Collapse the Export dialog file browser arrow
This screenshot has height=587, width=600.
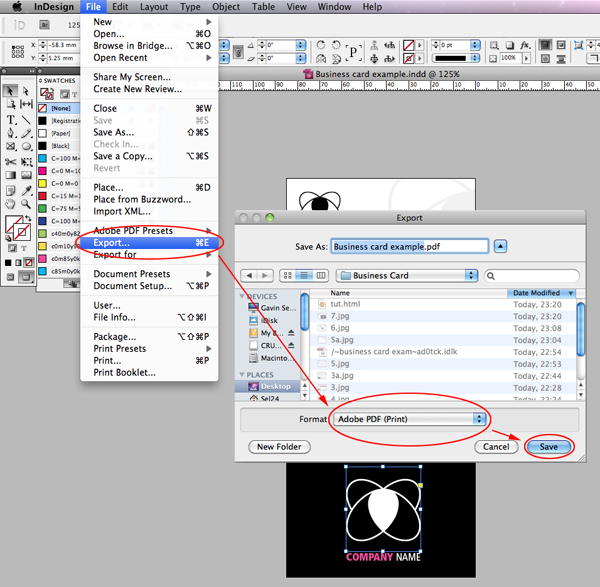coord(501,246)
